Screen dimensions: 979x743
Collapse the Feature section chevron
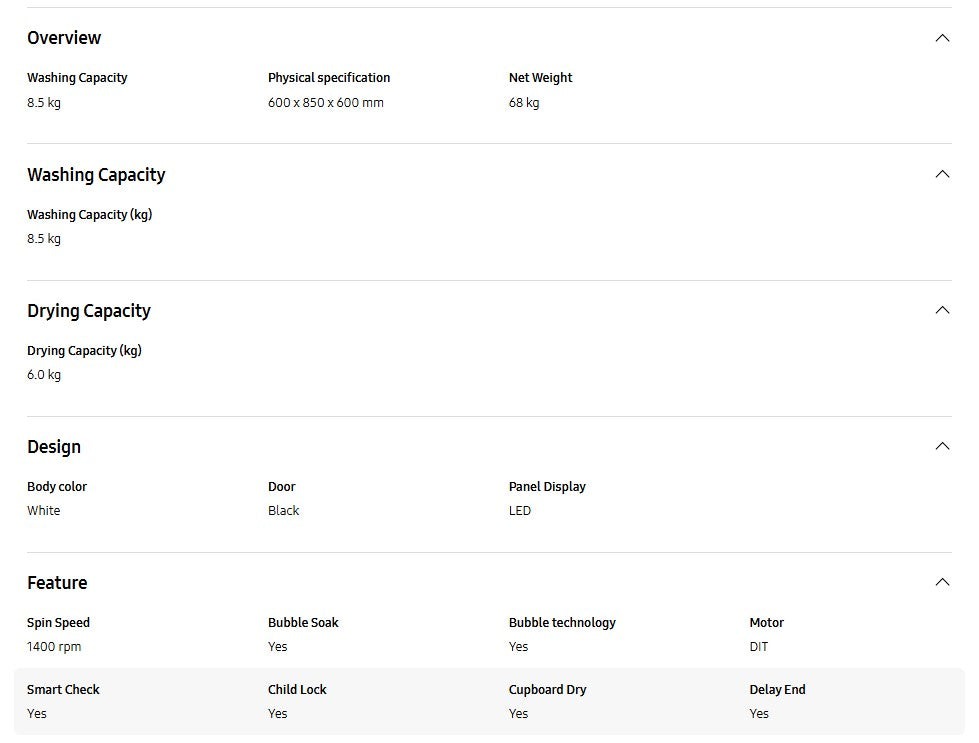(x=941, y=582)
